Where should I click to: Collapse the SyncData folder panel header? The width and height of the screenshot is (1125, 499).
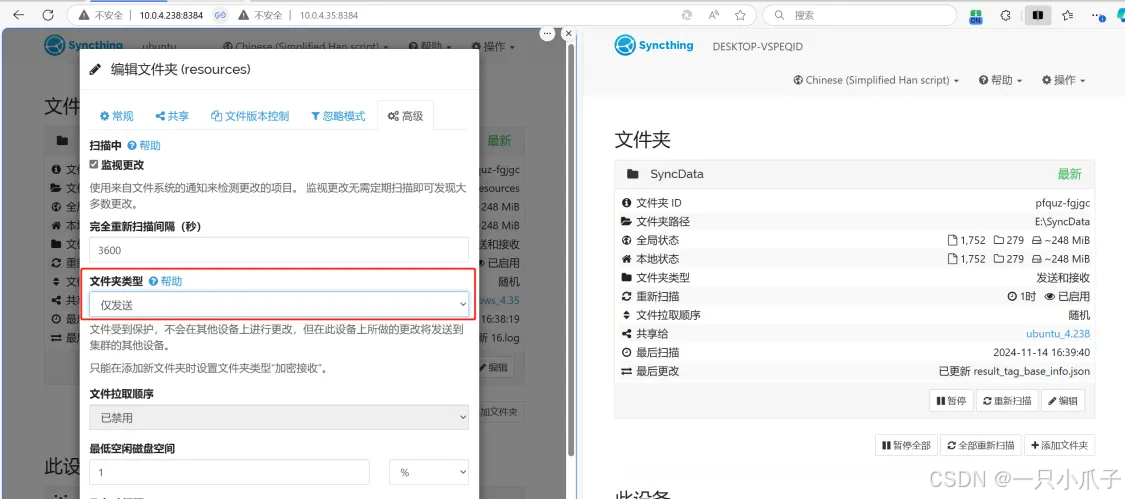click(x=855, y=174)
